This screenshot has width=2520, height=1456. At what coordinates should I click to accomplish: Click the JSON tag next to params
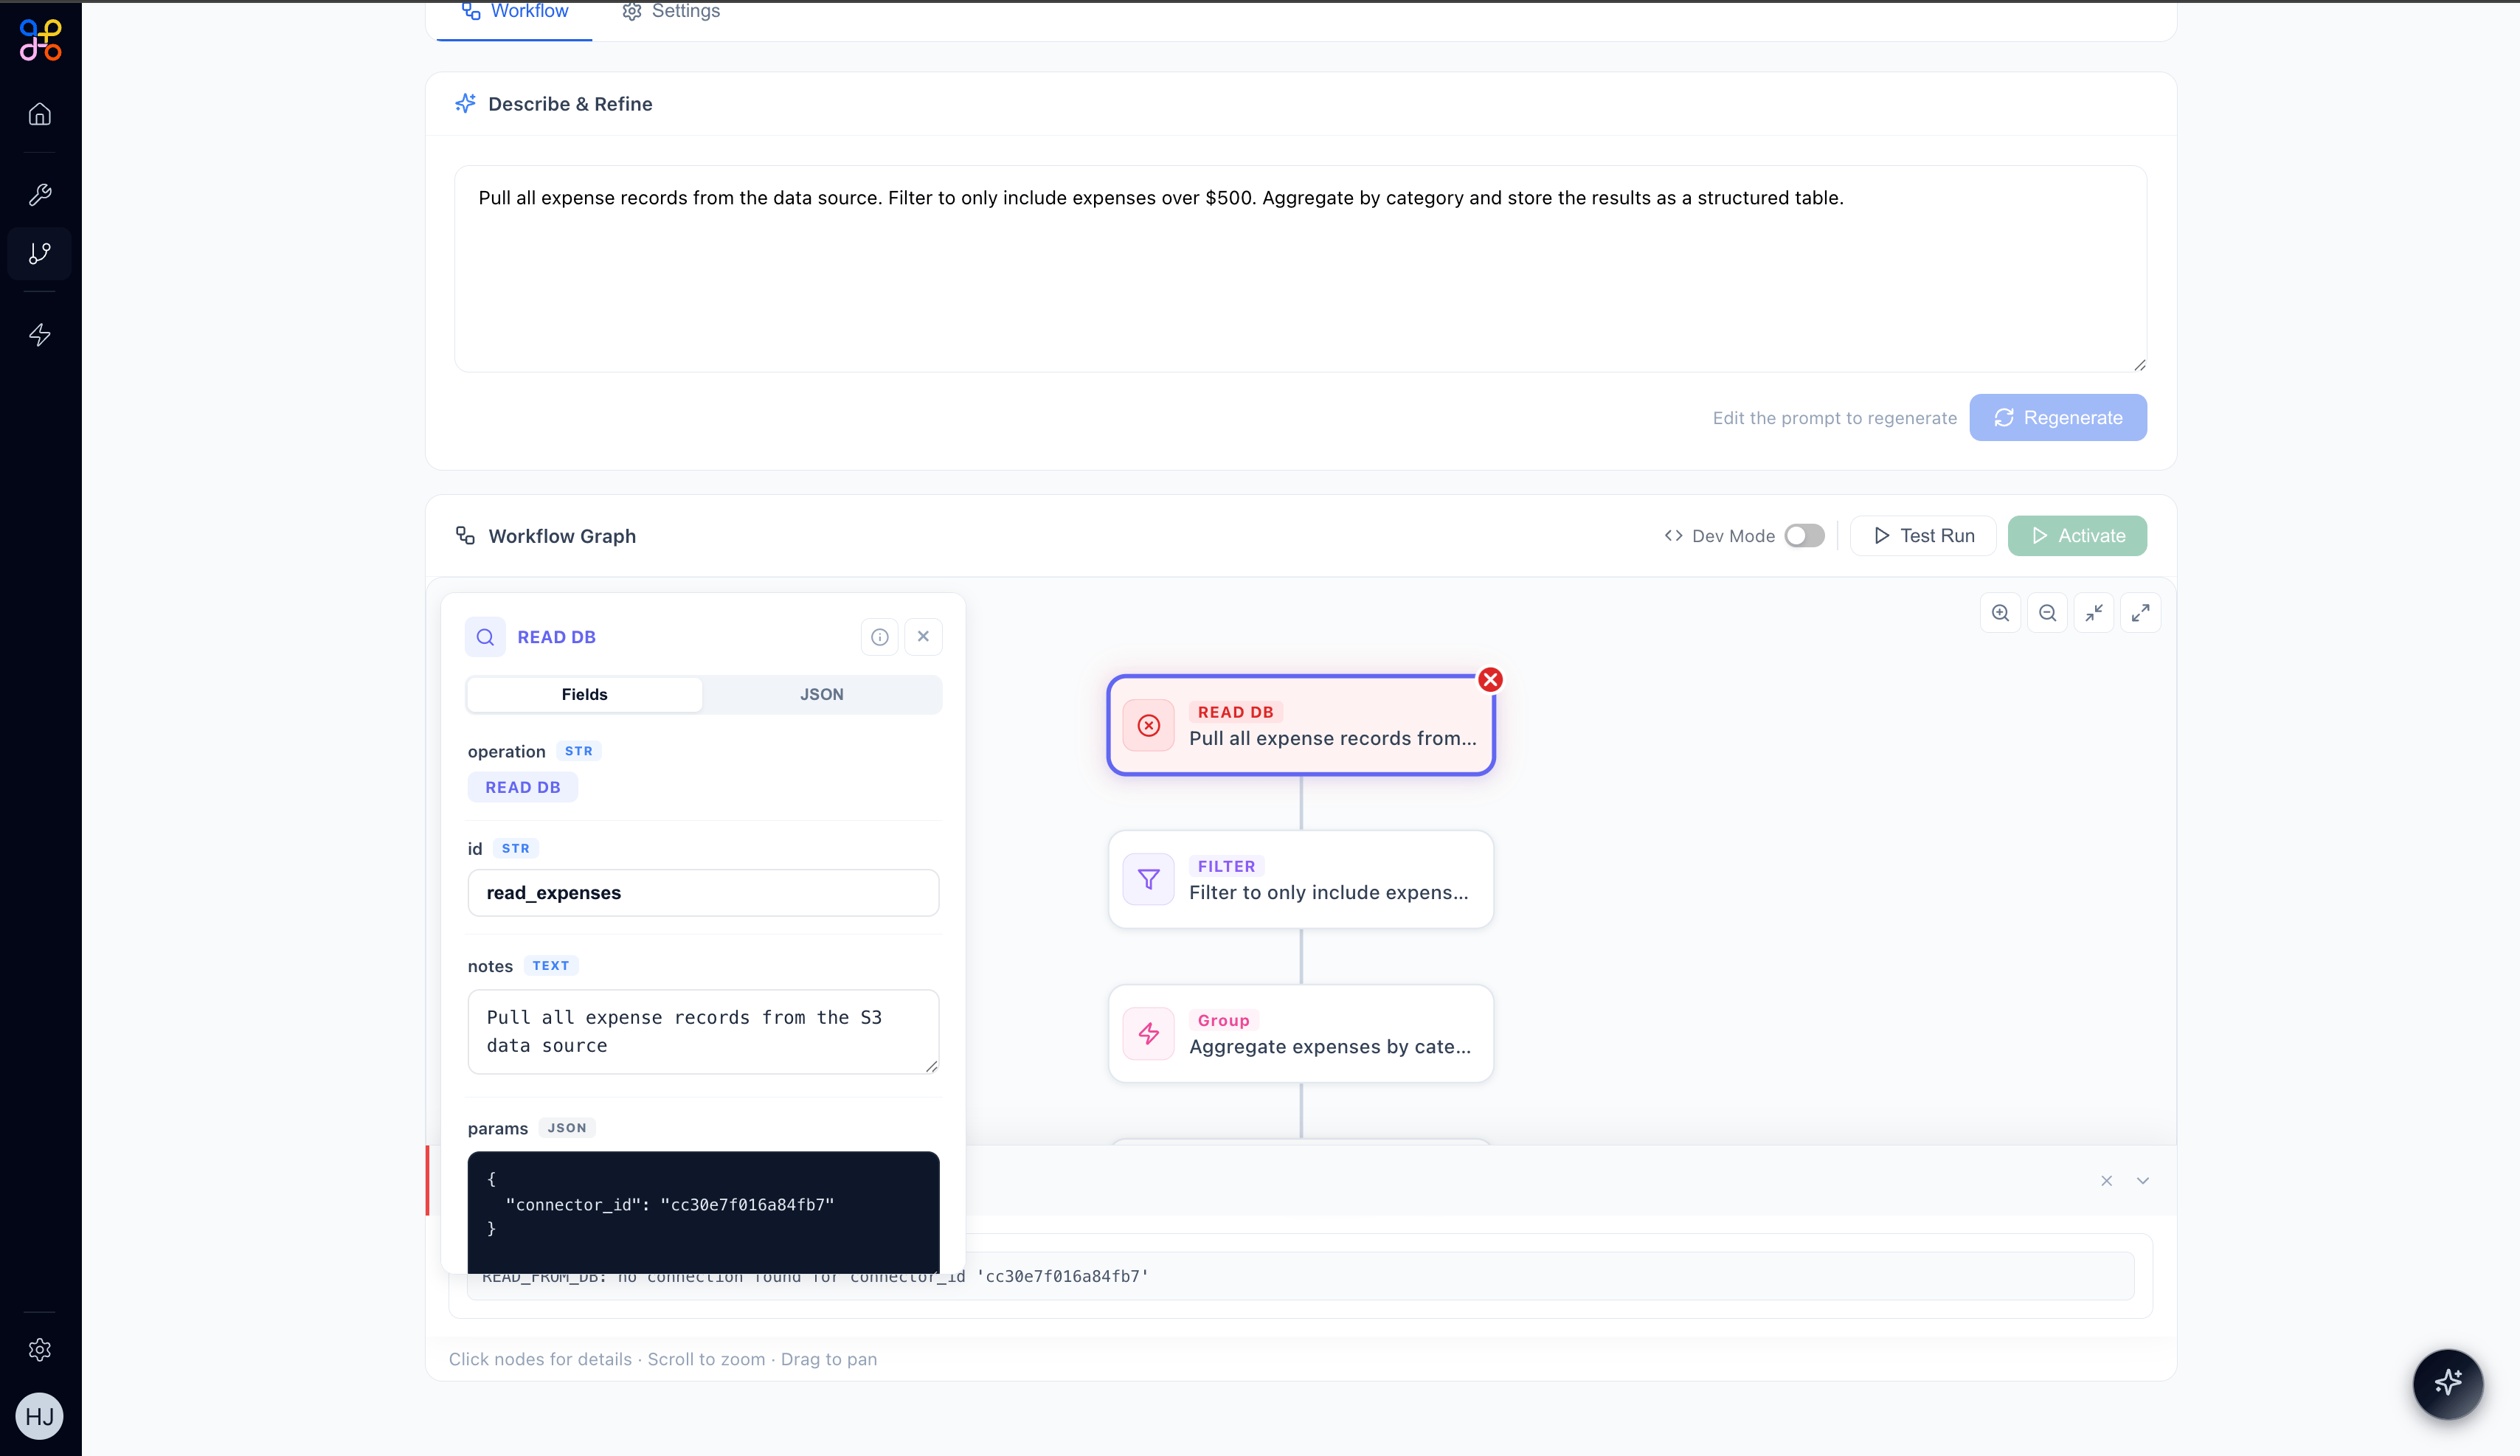coord(567,1128)
